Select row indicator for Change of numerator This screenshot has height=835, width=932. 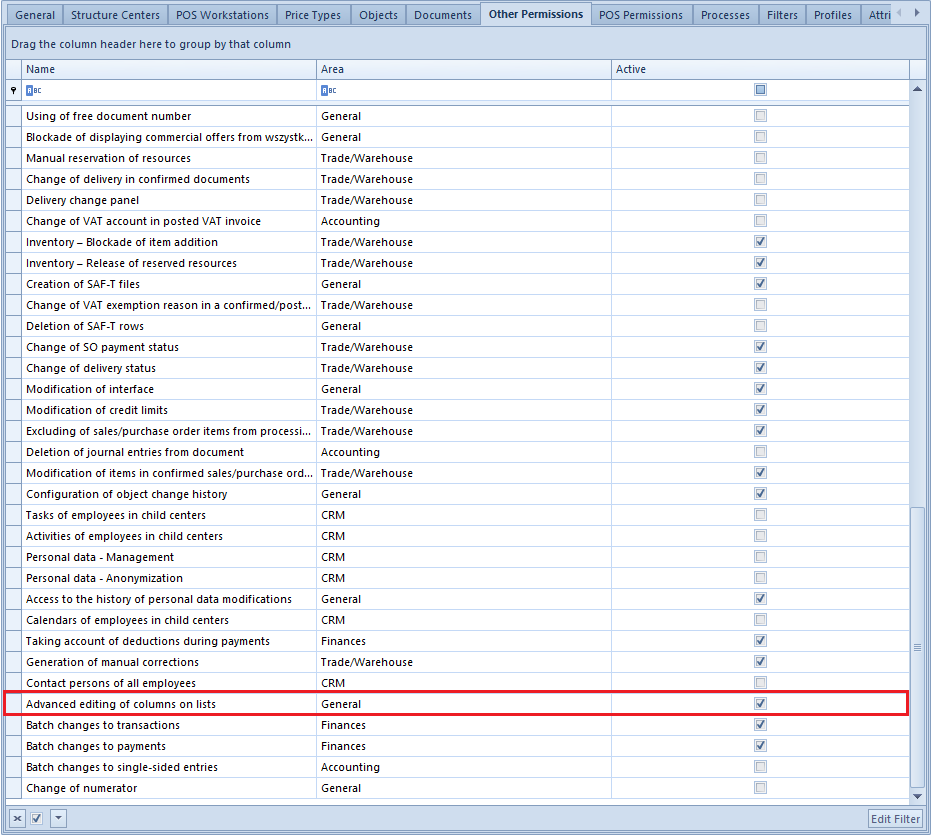14,788
